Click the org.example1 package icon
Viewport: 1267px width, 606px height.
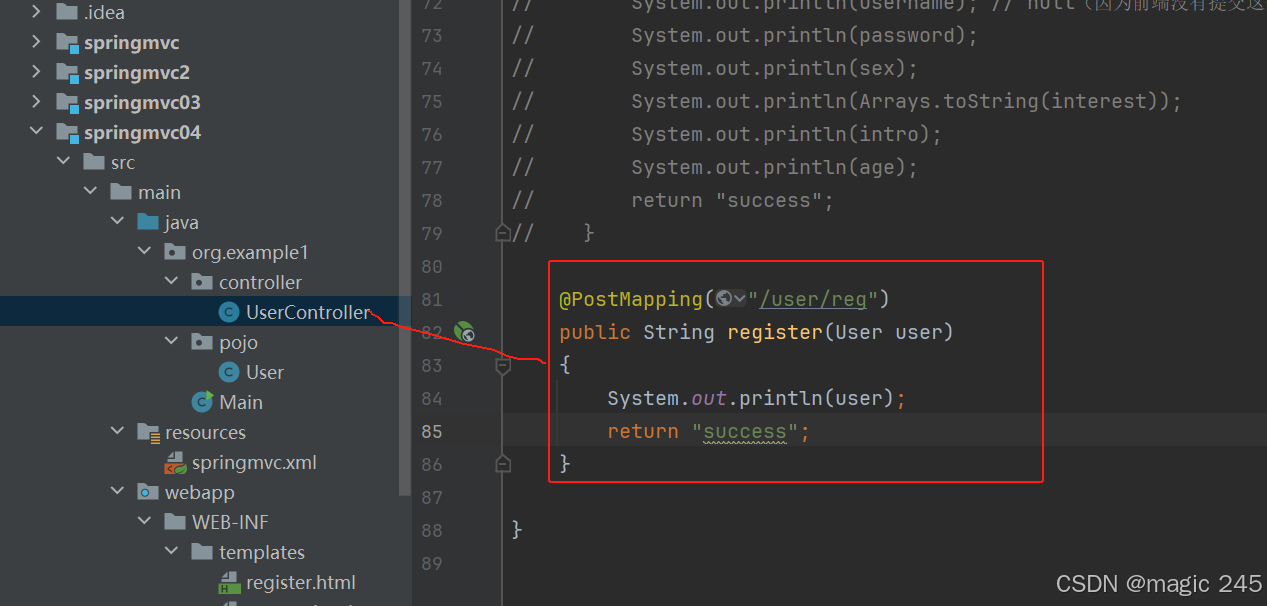pyautogui.click(x=175, y=252)
